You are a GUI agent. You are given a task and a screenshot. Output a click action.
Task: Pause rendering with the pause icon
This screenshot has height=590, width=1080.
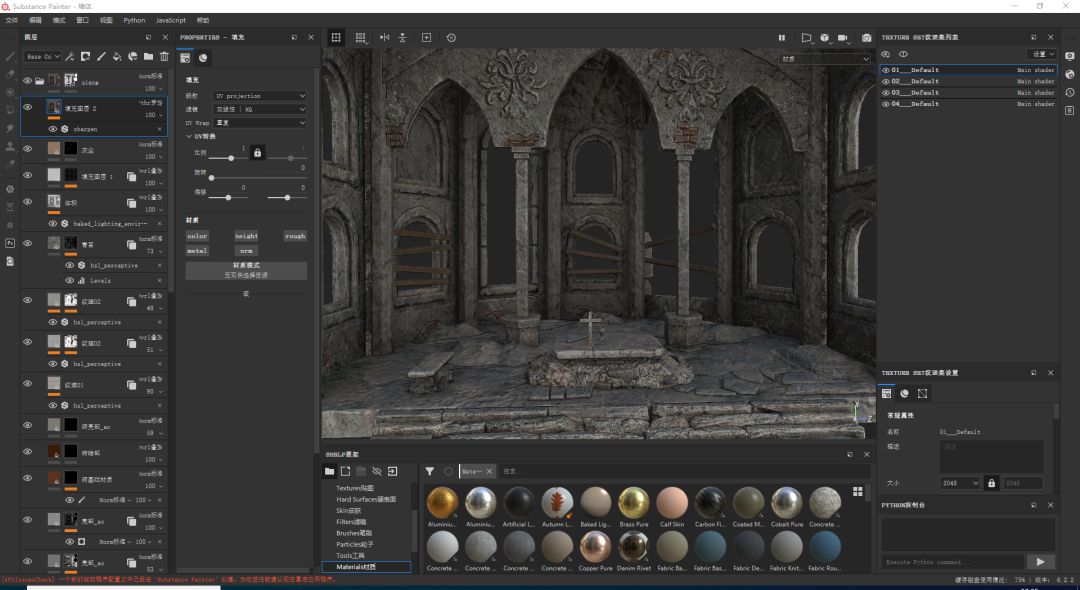click(x=782, y=38)
